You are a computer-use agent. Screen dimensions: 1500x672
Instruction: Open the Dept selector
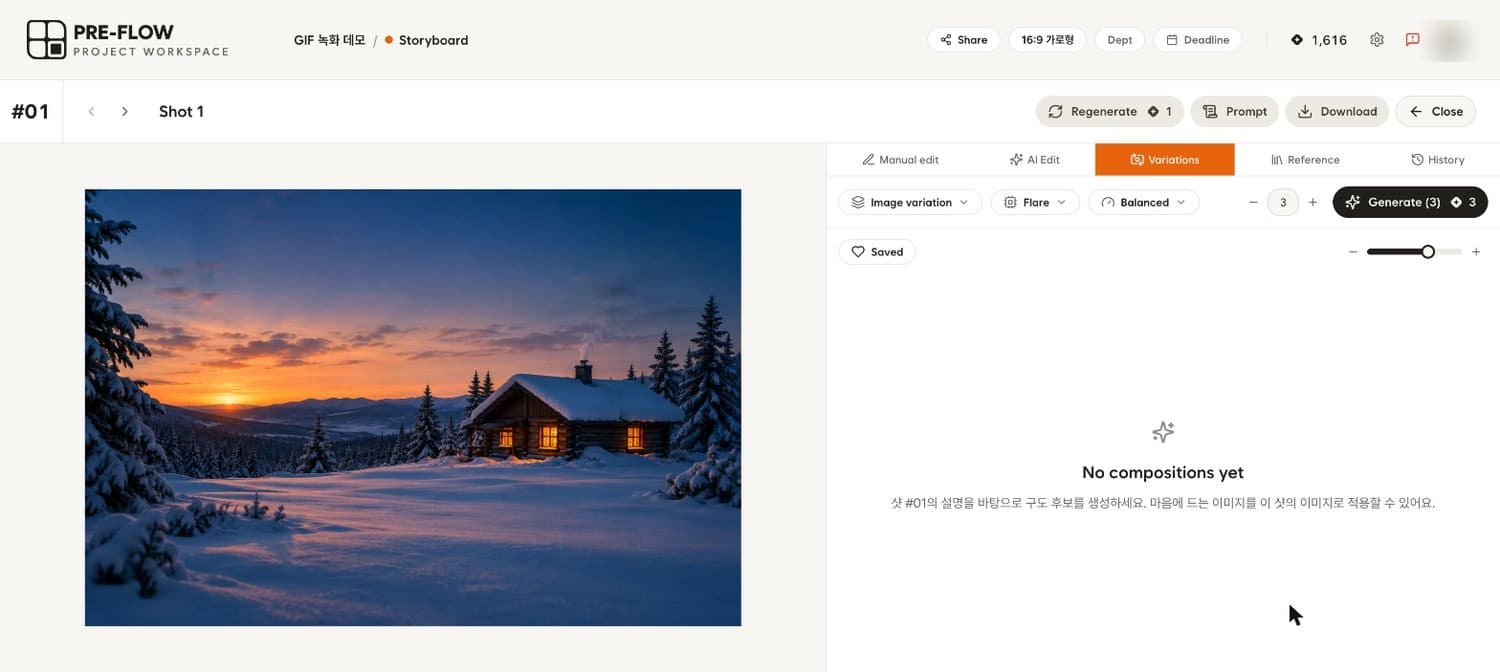point(1120,40)
